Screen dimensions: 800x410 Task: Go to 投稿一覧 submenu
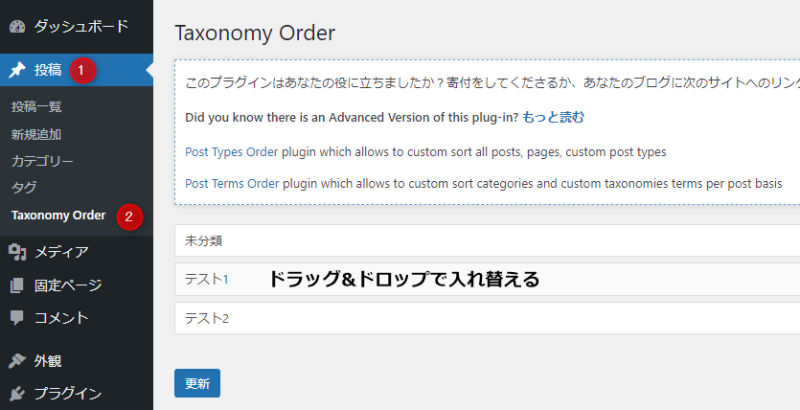(36, 106)
